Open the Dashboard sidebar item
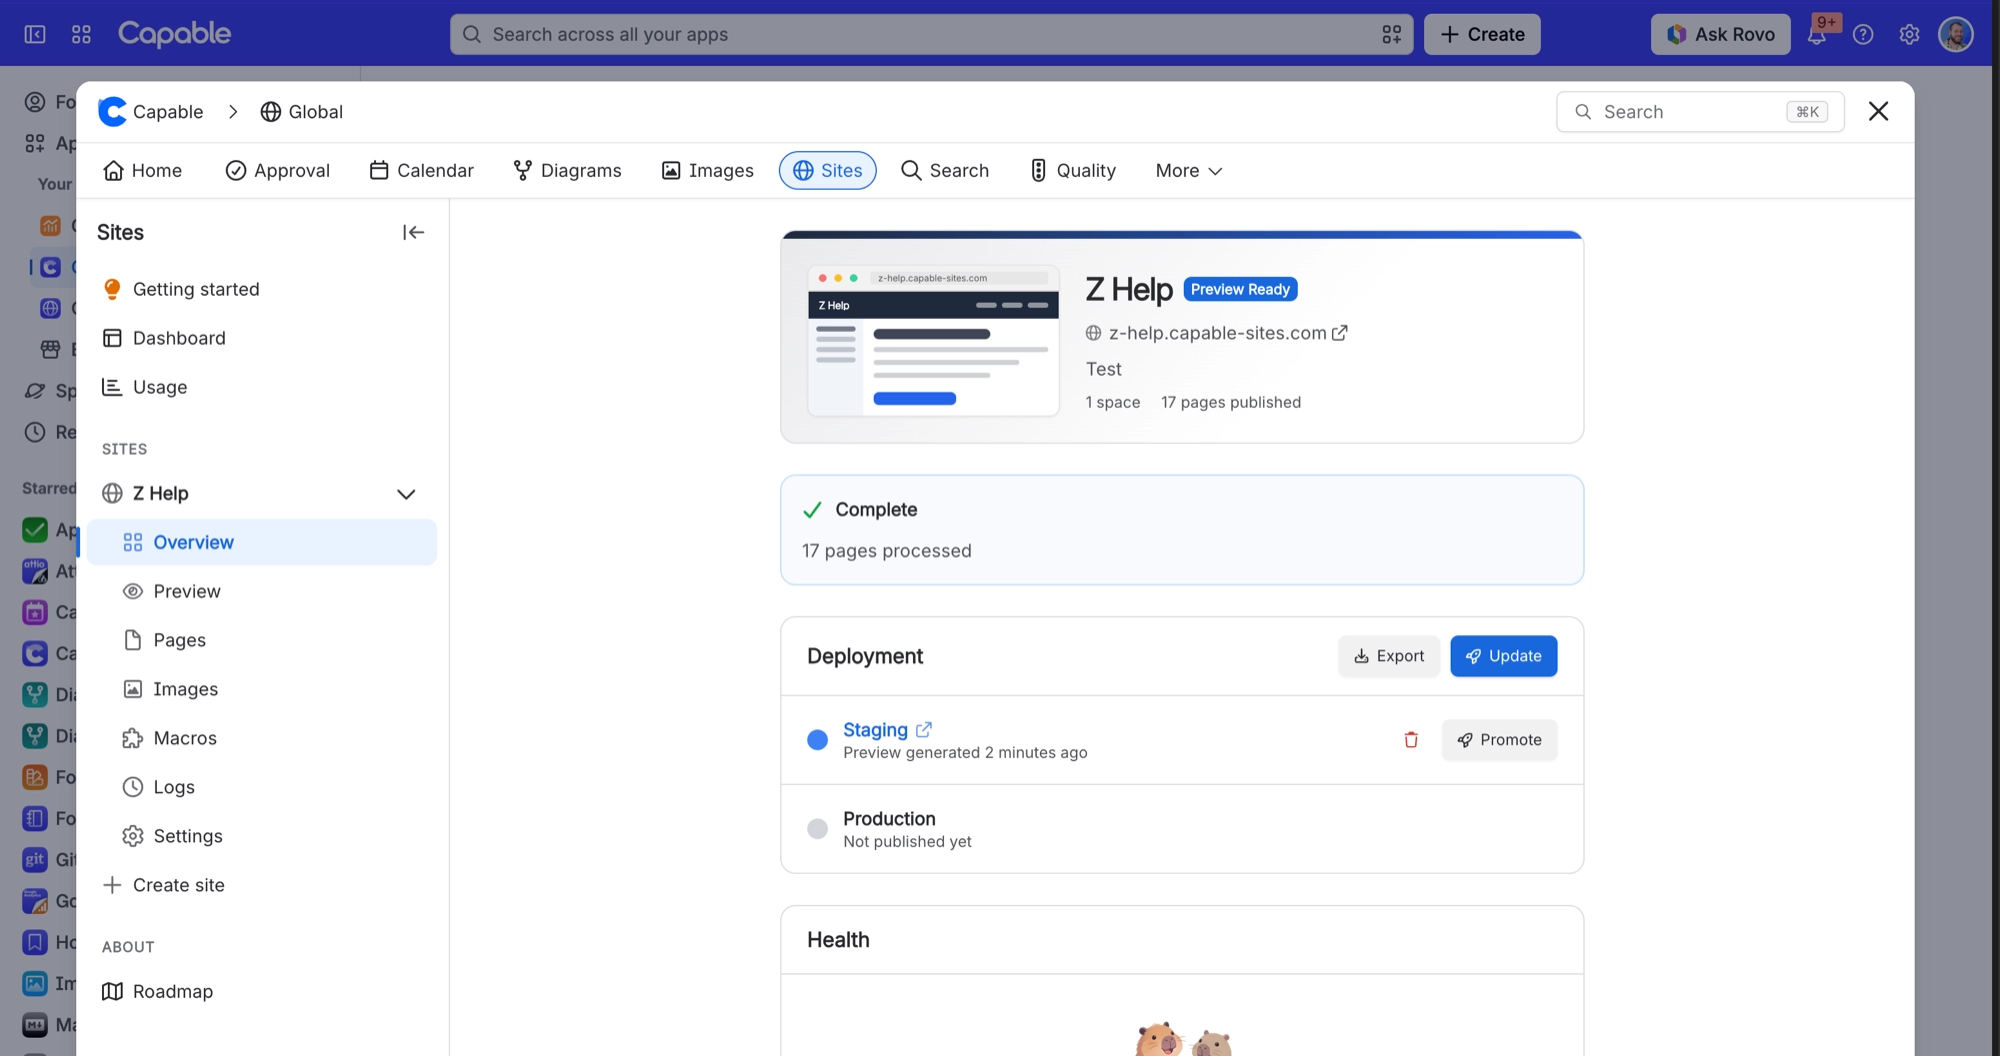This screenshot has width=2000, height=1056. pyautogui.click(x=261, y=338)
